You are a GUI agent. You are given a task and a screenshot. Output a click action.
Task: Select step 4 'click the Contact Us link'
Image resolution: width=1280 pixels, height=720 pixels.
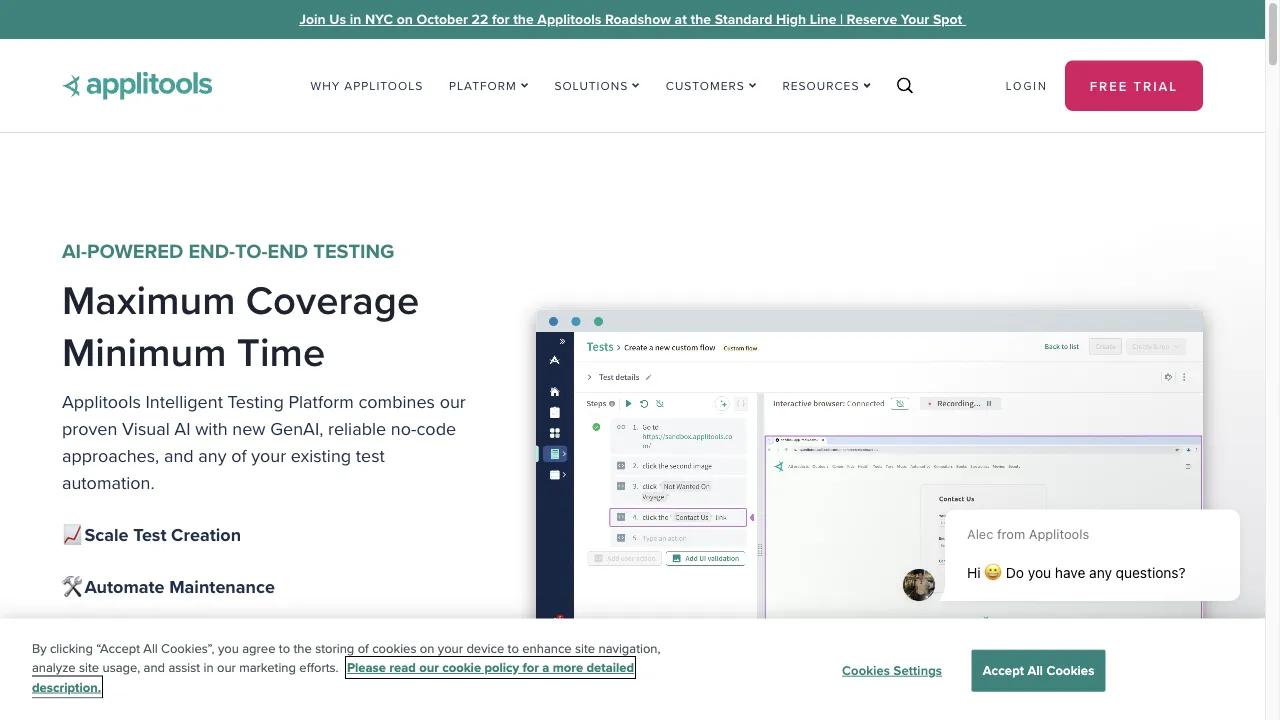click(x=678, y=517)
